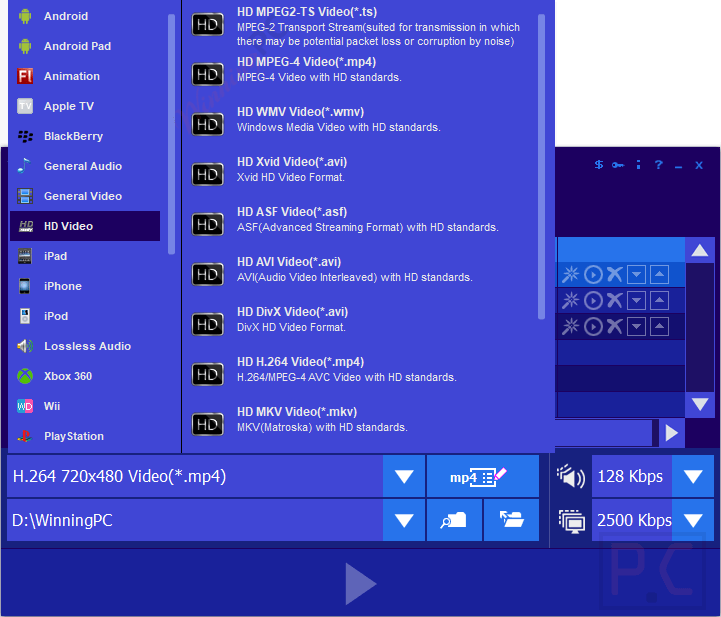Select the General Video category
721x617 pixels.
(x=85, y=196)
